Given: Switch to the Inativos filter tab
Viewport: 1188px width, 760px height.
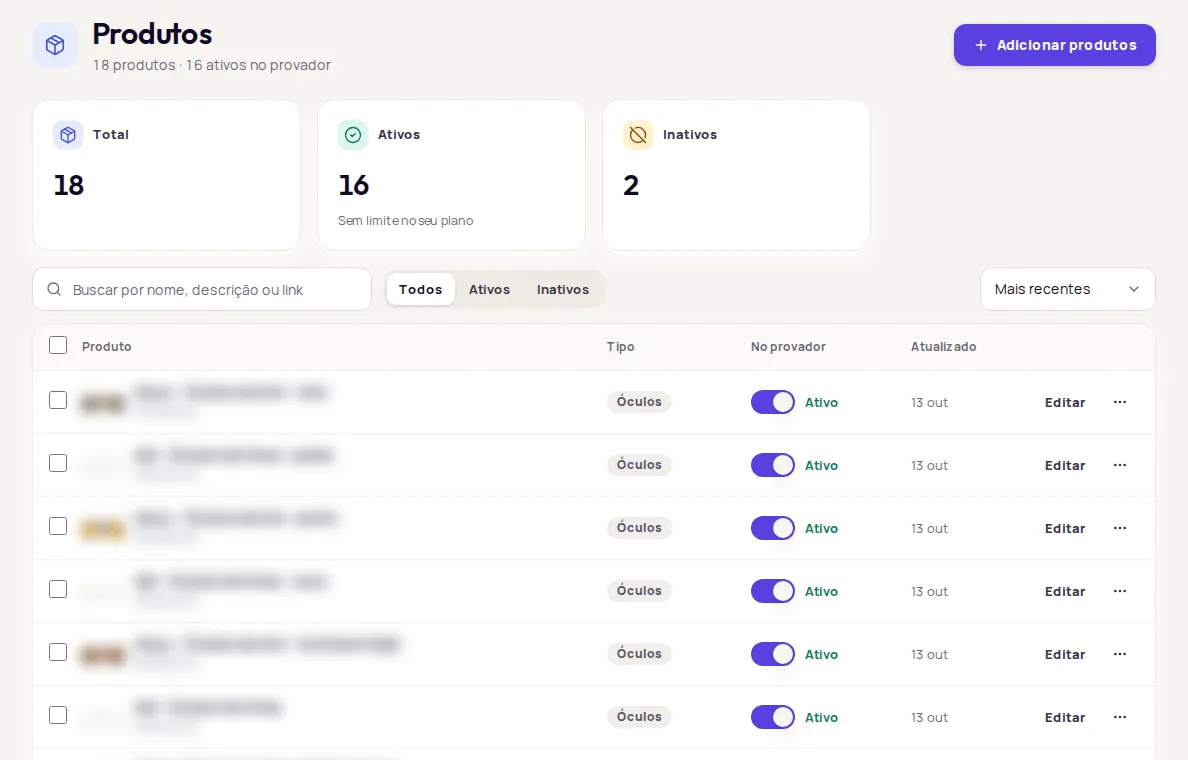Looking at the screenshot, I should pyautogui.click(x=563, y=289).
